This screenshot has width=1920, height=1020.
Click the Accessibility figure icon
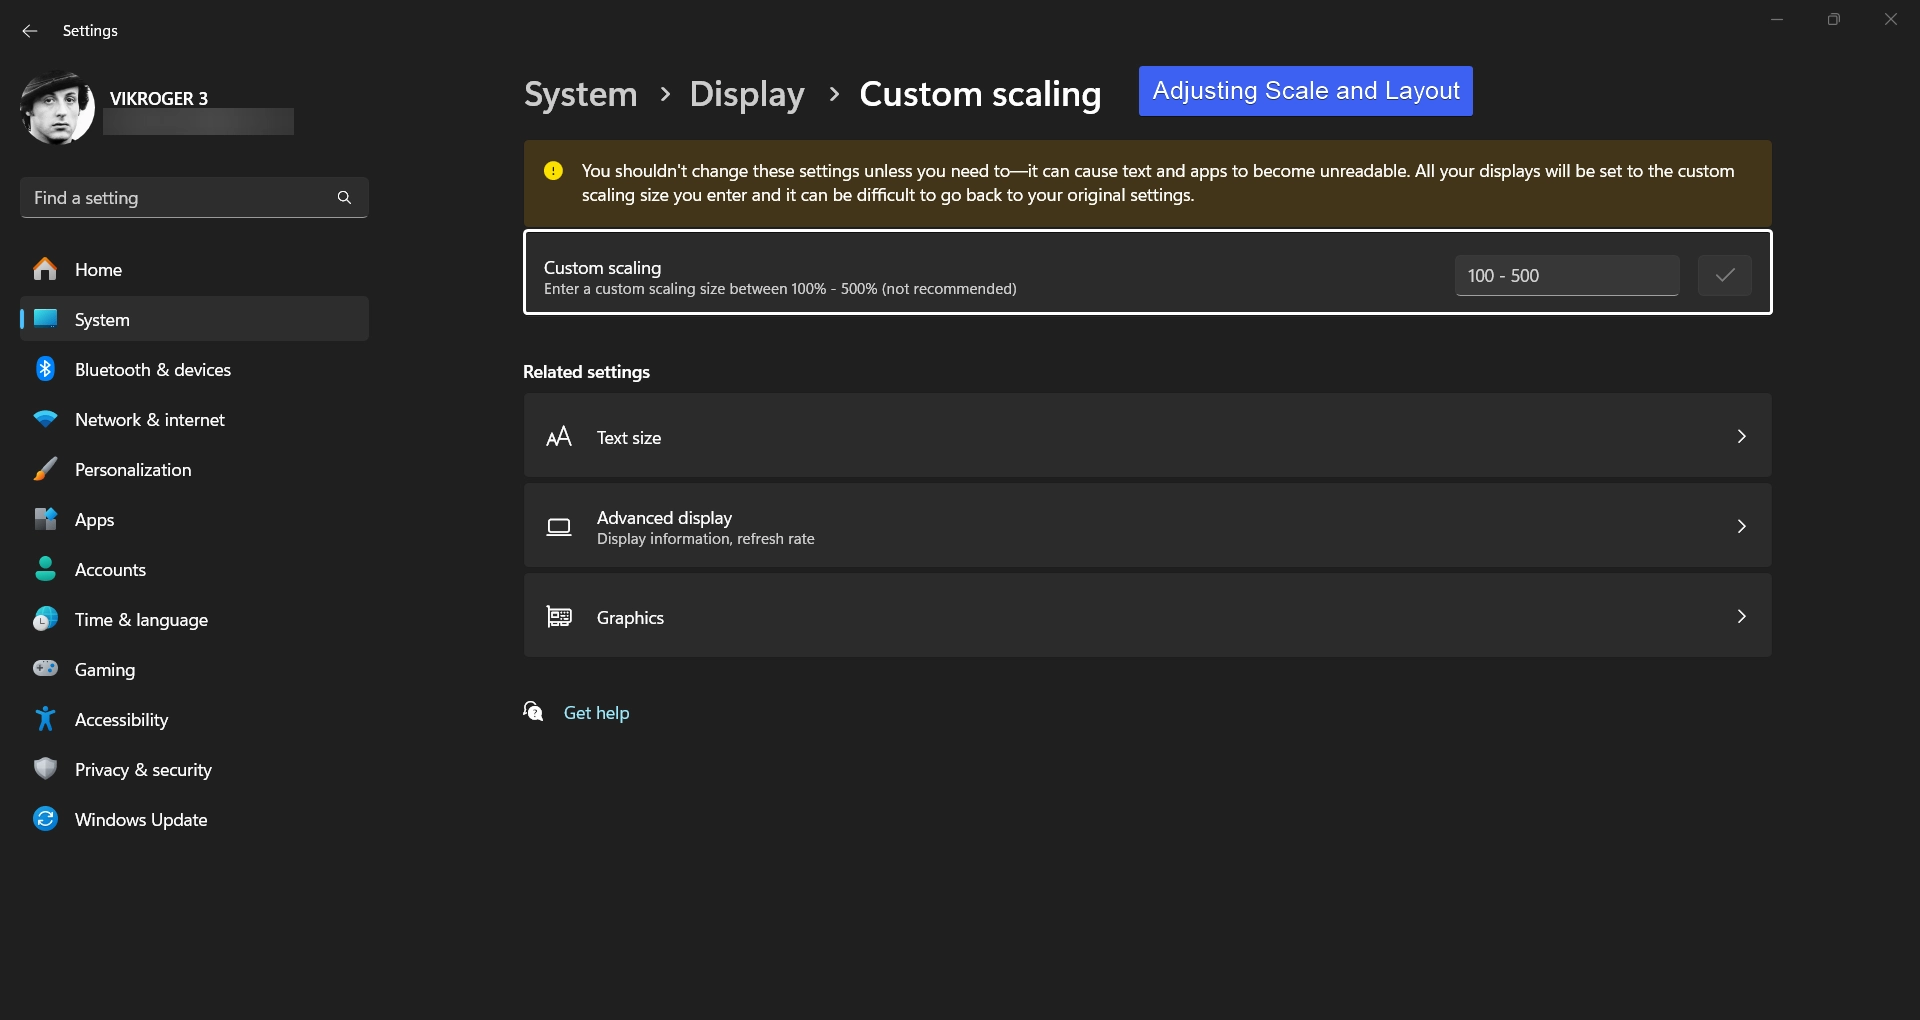coord(45,719)
